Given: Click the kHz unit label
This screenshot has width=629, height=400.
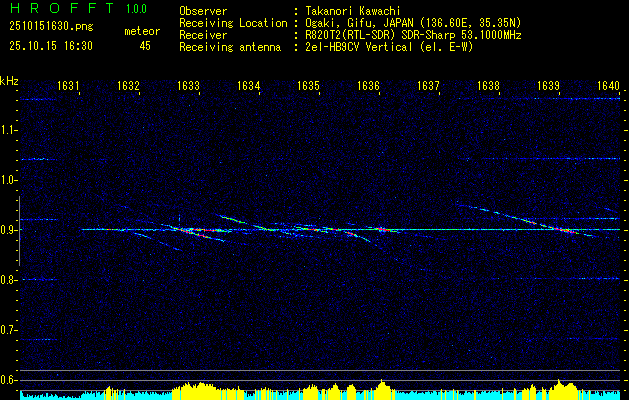Looking at the screenshot, I should pyautogui.click(x=9, y=81).
